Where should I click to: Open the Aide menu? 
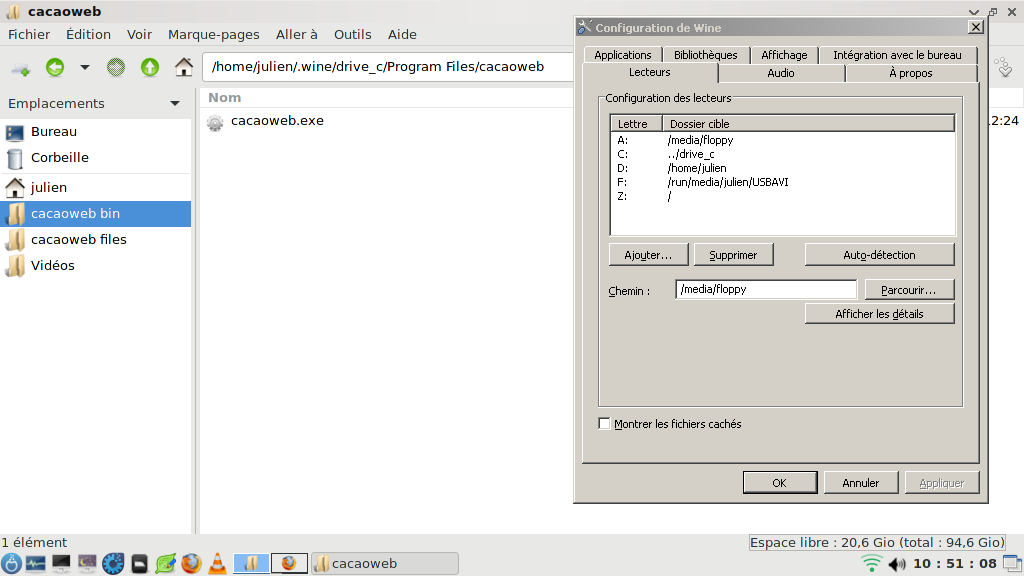(x=402, y=35)
